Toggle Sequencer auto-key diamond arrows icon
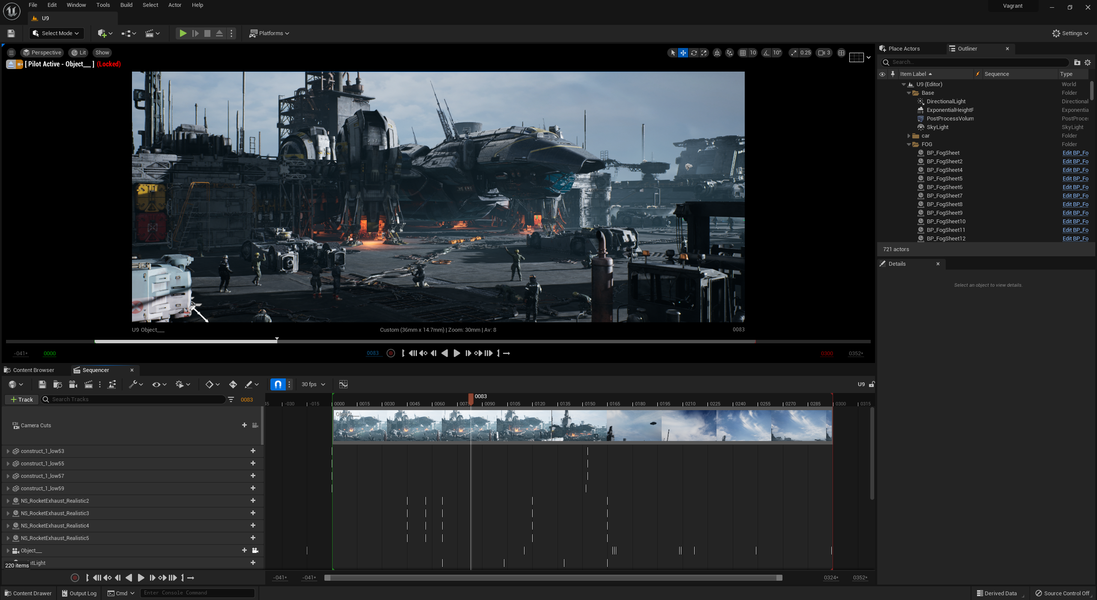The width and height of the screenshot is (1097, 600). 233,384
